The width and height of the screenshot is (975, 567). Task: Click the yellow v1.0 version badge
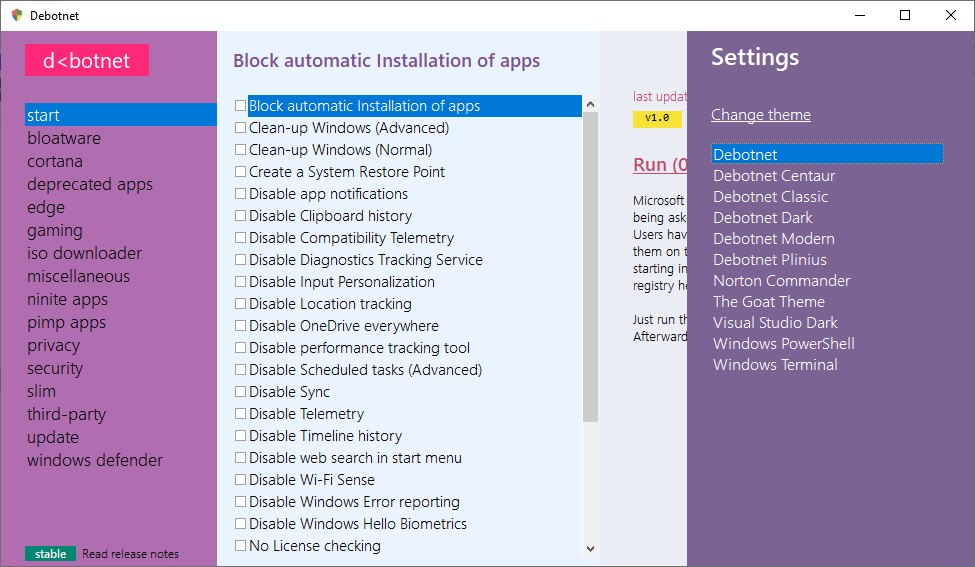(x=657, y=118)
